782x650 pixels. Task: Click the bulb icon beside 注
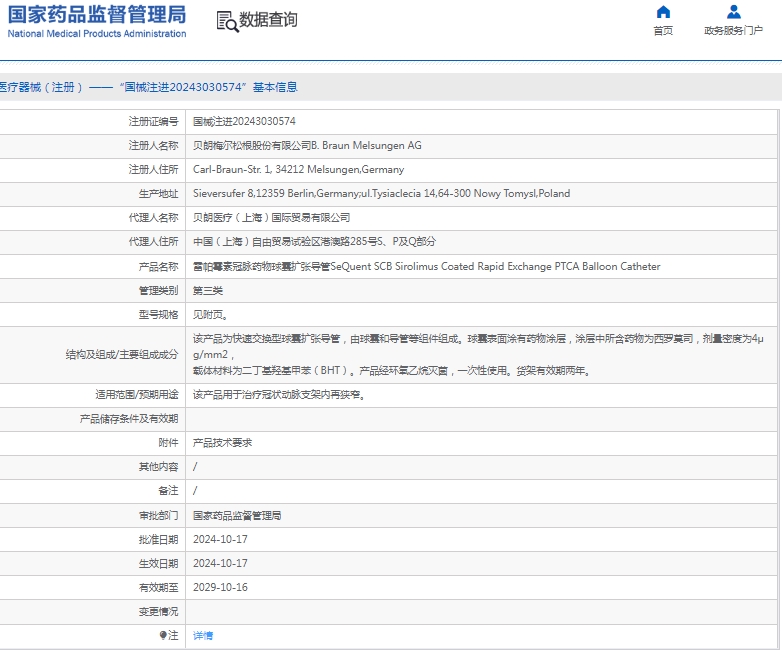pyautogui.click(x=163, y=635)
